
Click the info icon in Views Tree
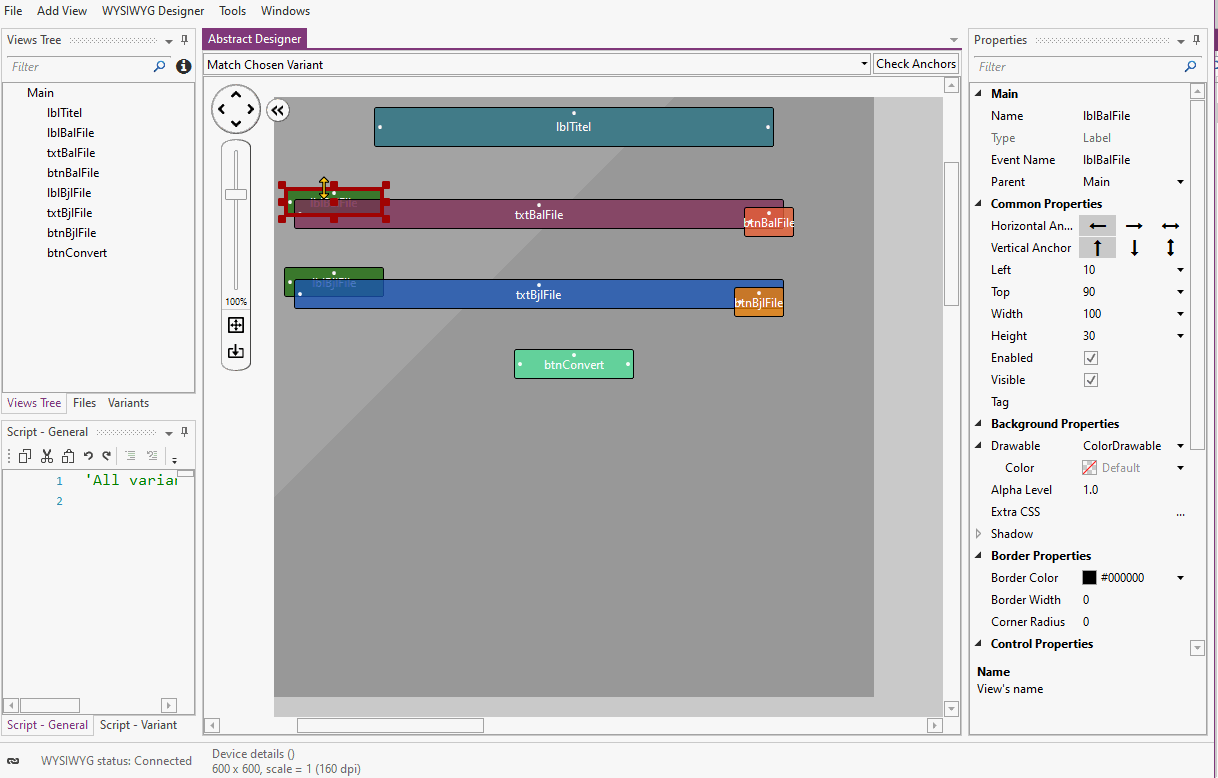click(x=184, y=67)
